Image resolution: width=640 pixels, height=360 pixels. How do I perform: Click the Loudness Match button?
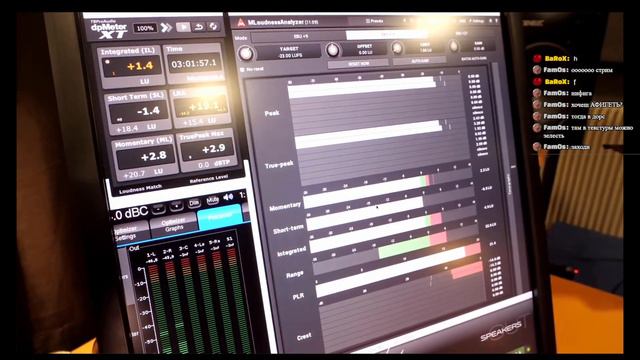tap(140, 189)
